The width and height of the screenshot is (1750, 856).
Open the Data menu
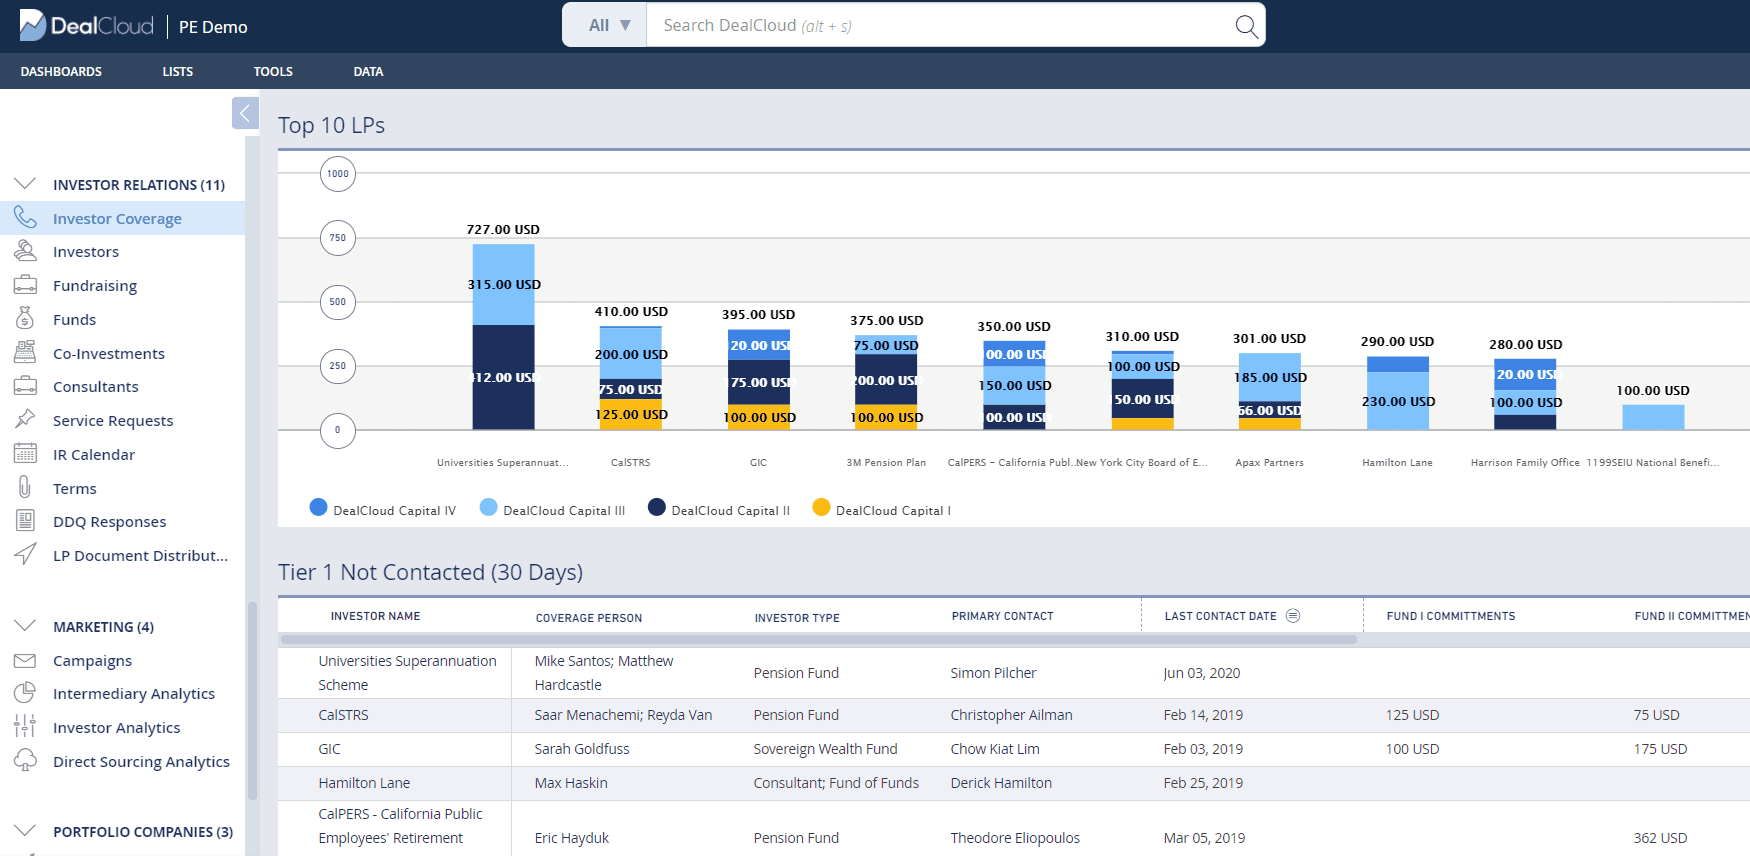[368, 71]
